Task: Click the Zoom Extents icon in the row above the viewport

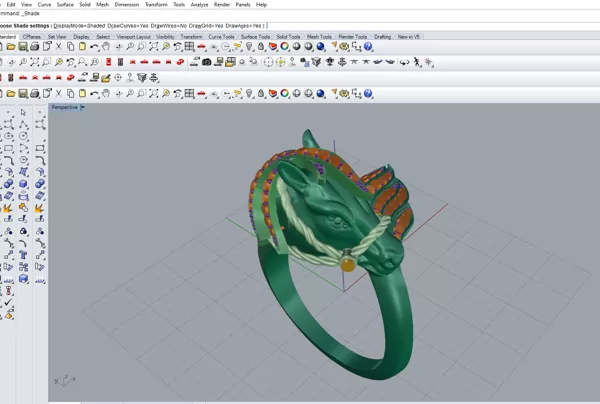Action: [x=153, y=93]
